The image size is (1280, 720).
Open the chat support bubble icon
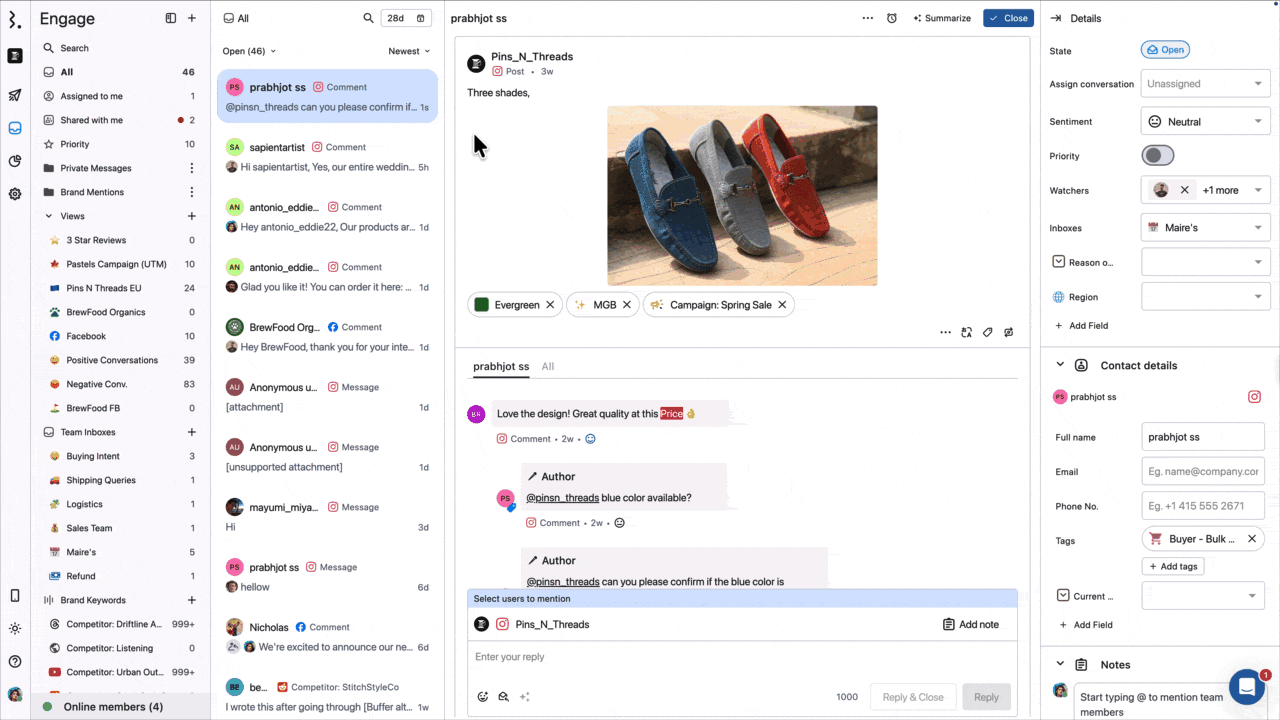[x=1247, y=687]
